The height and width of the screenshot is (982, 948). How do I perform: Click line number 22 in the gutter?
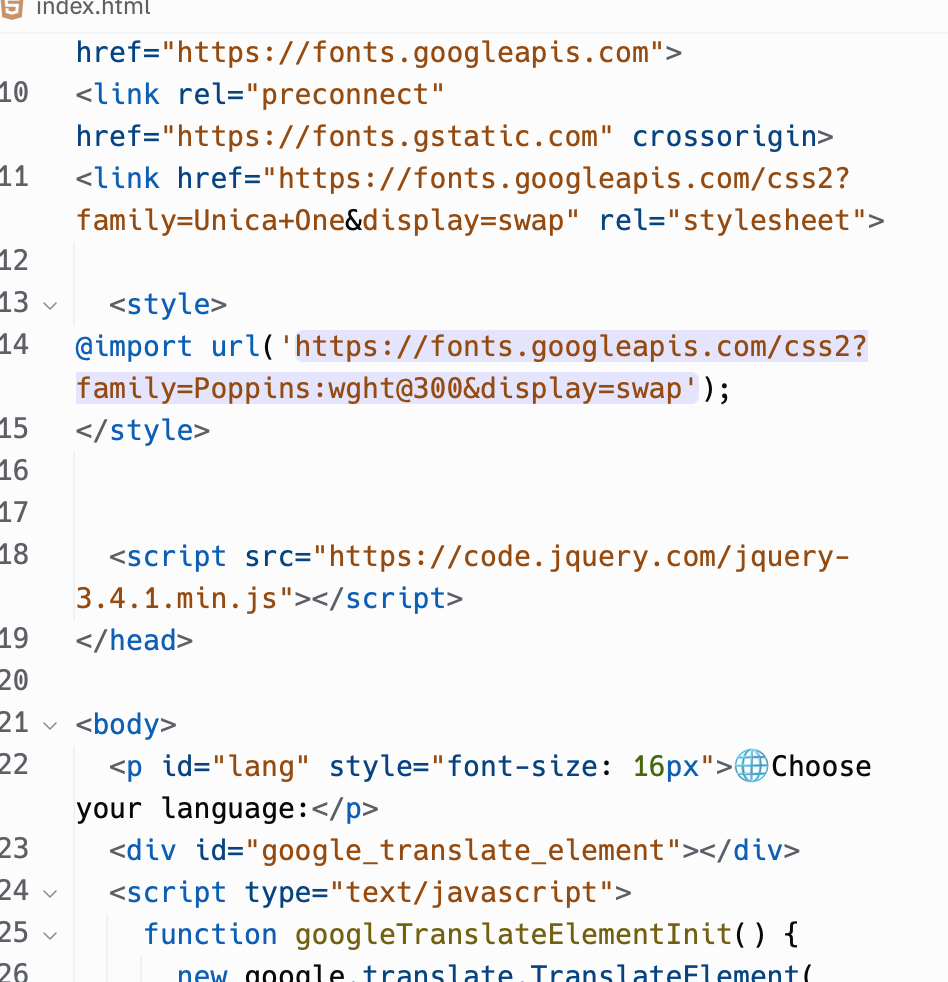pyautogui.click(x=14, y=765)
